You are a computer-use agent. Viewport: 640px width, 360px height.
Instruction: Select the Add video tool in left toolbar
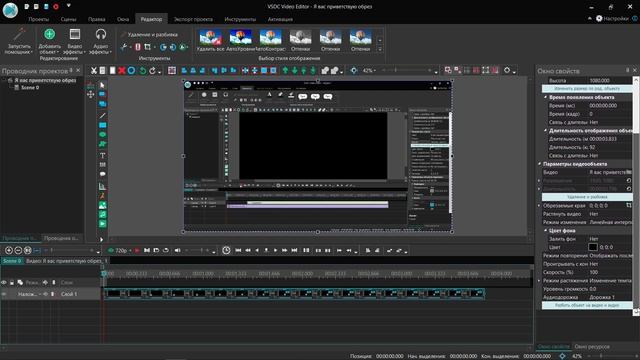coord(102,224)
